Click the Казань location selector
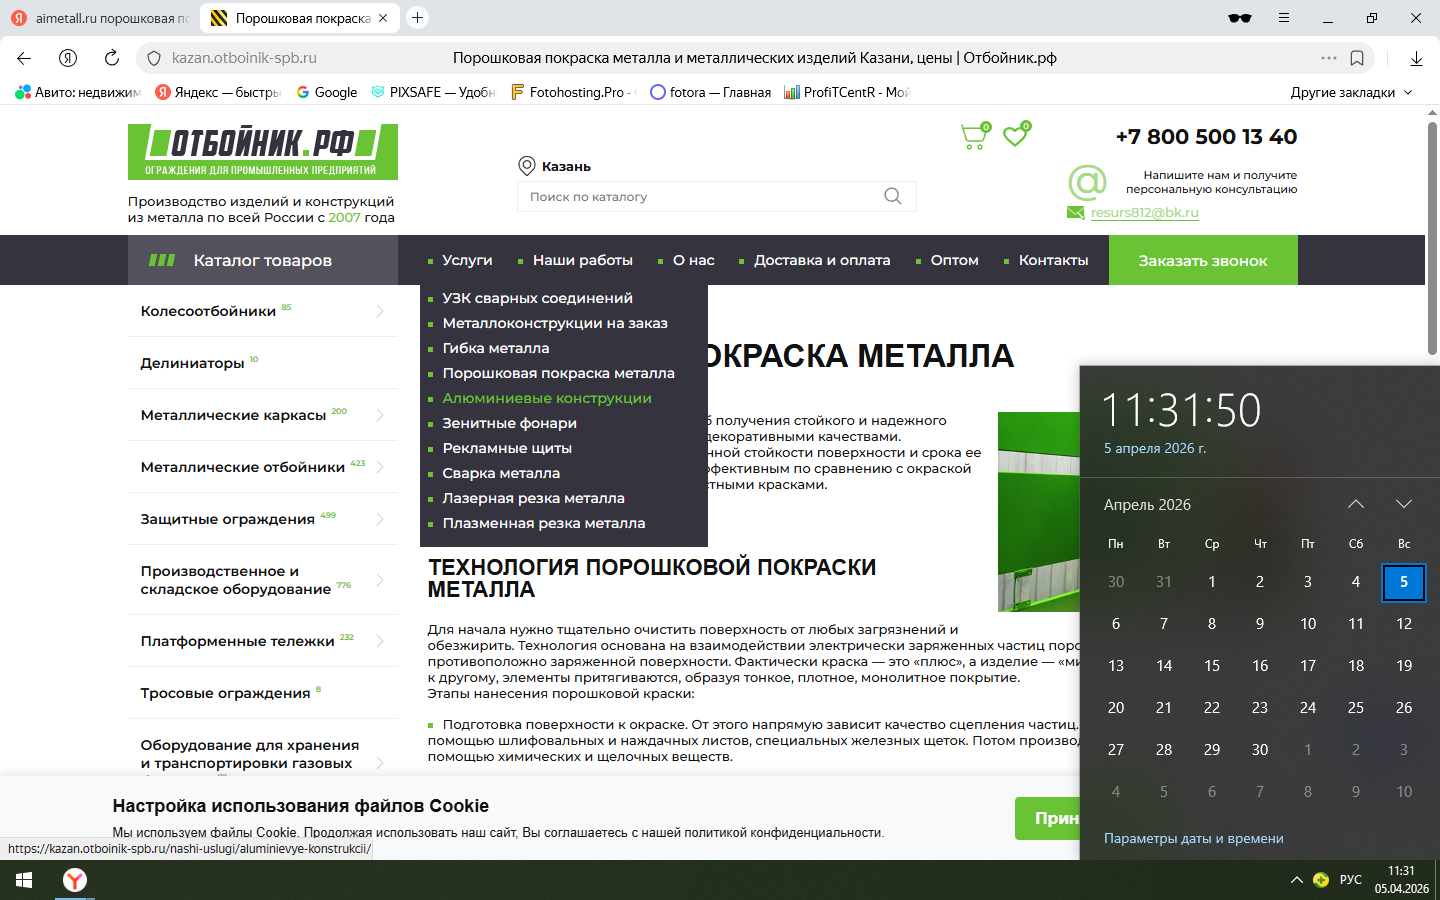 pos(556,166)
